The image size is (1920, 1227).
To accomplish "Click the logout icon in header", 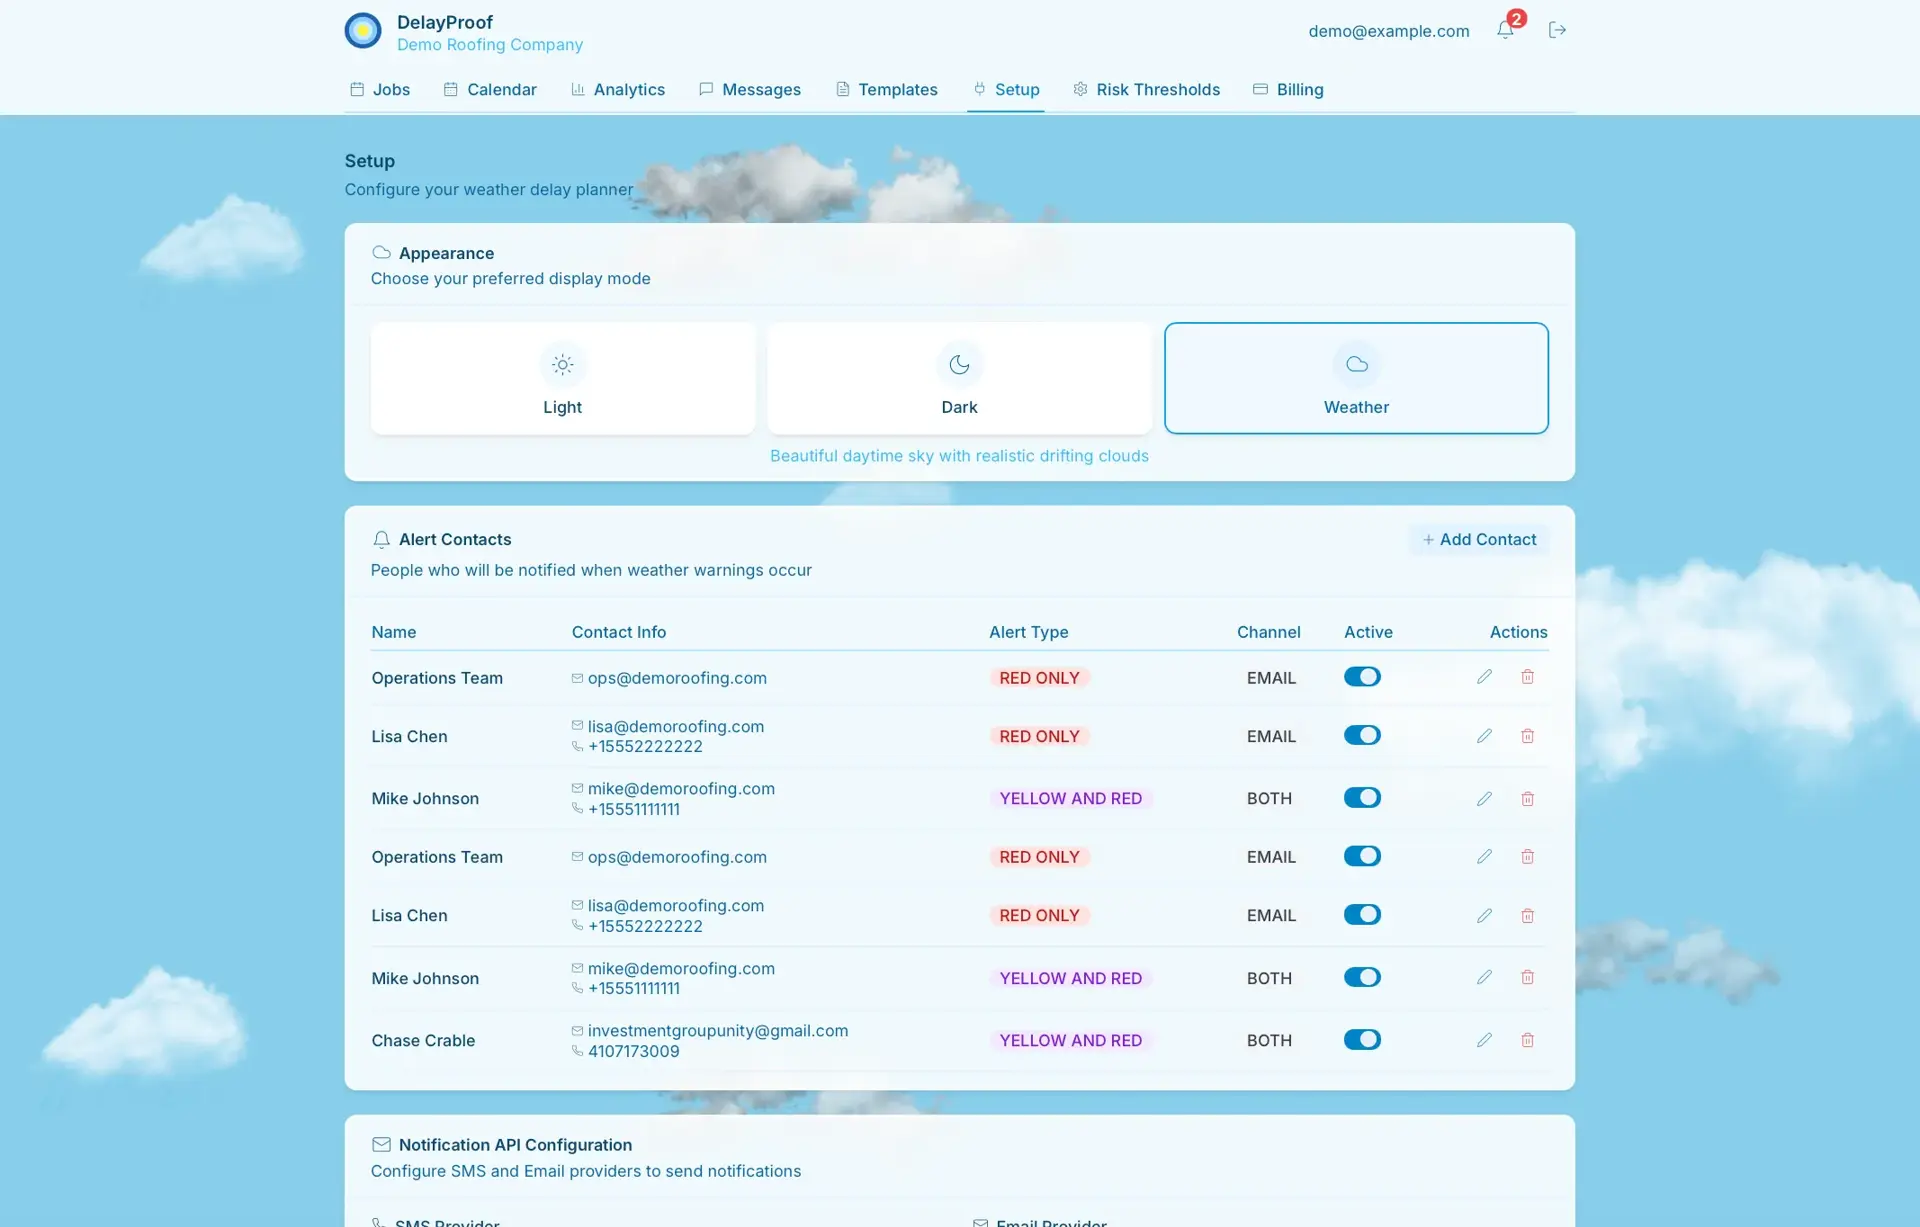I will click(x=1557, y=30).
